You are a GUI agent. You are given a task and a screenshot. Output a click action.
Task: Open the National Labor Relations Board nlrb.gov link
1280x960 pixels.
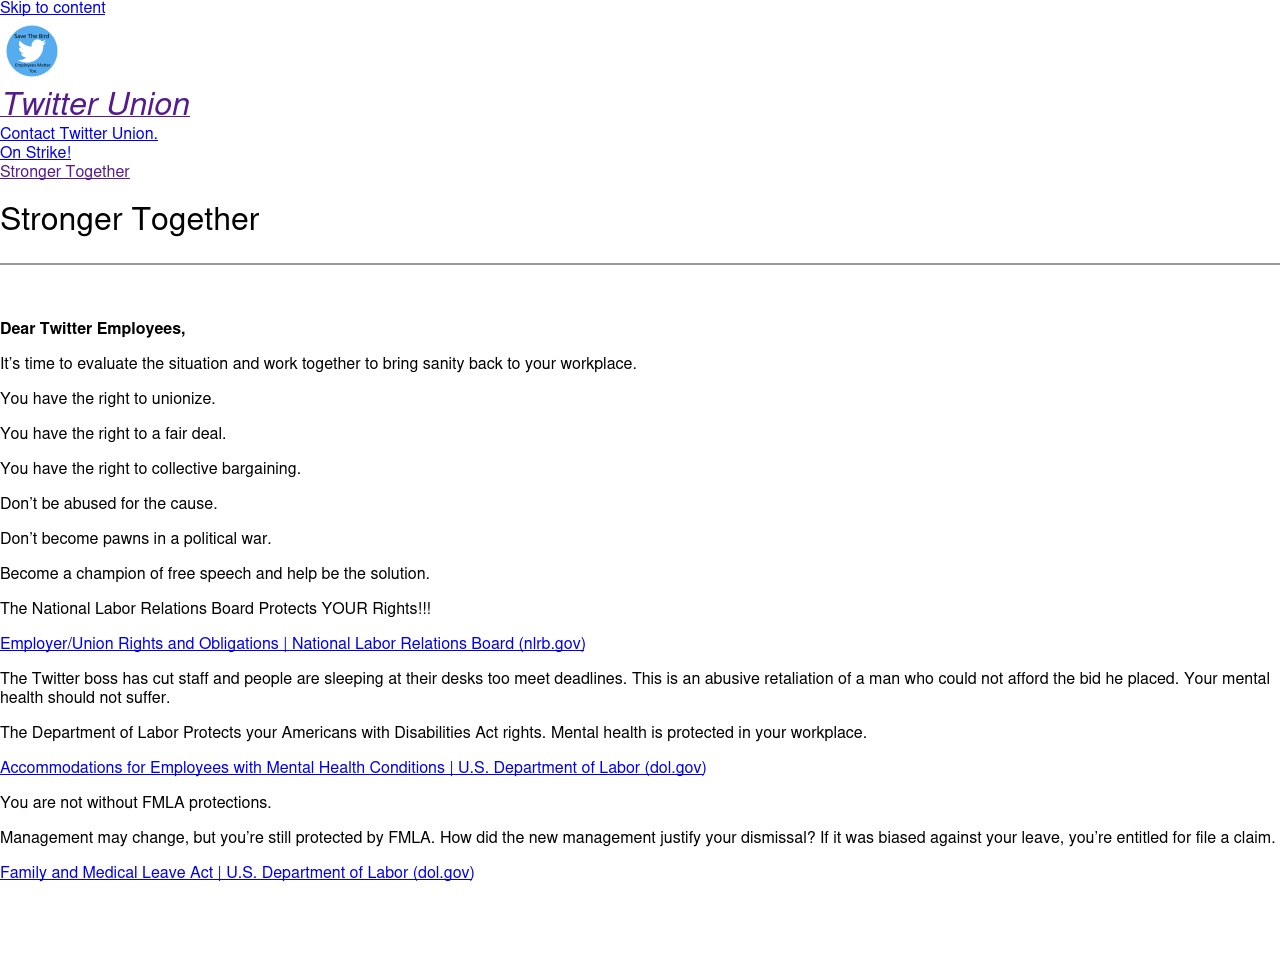click(x=293, y=644)
